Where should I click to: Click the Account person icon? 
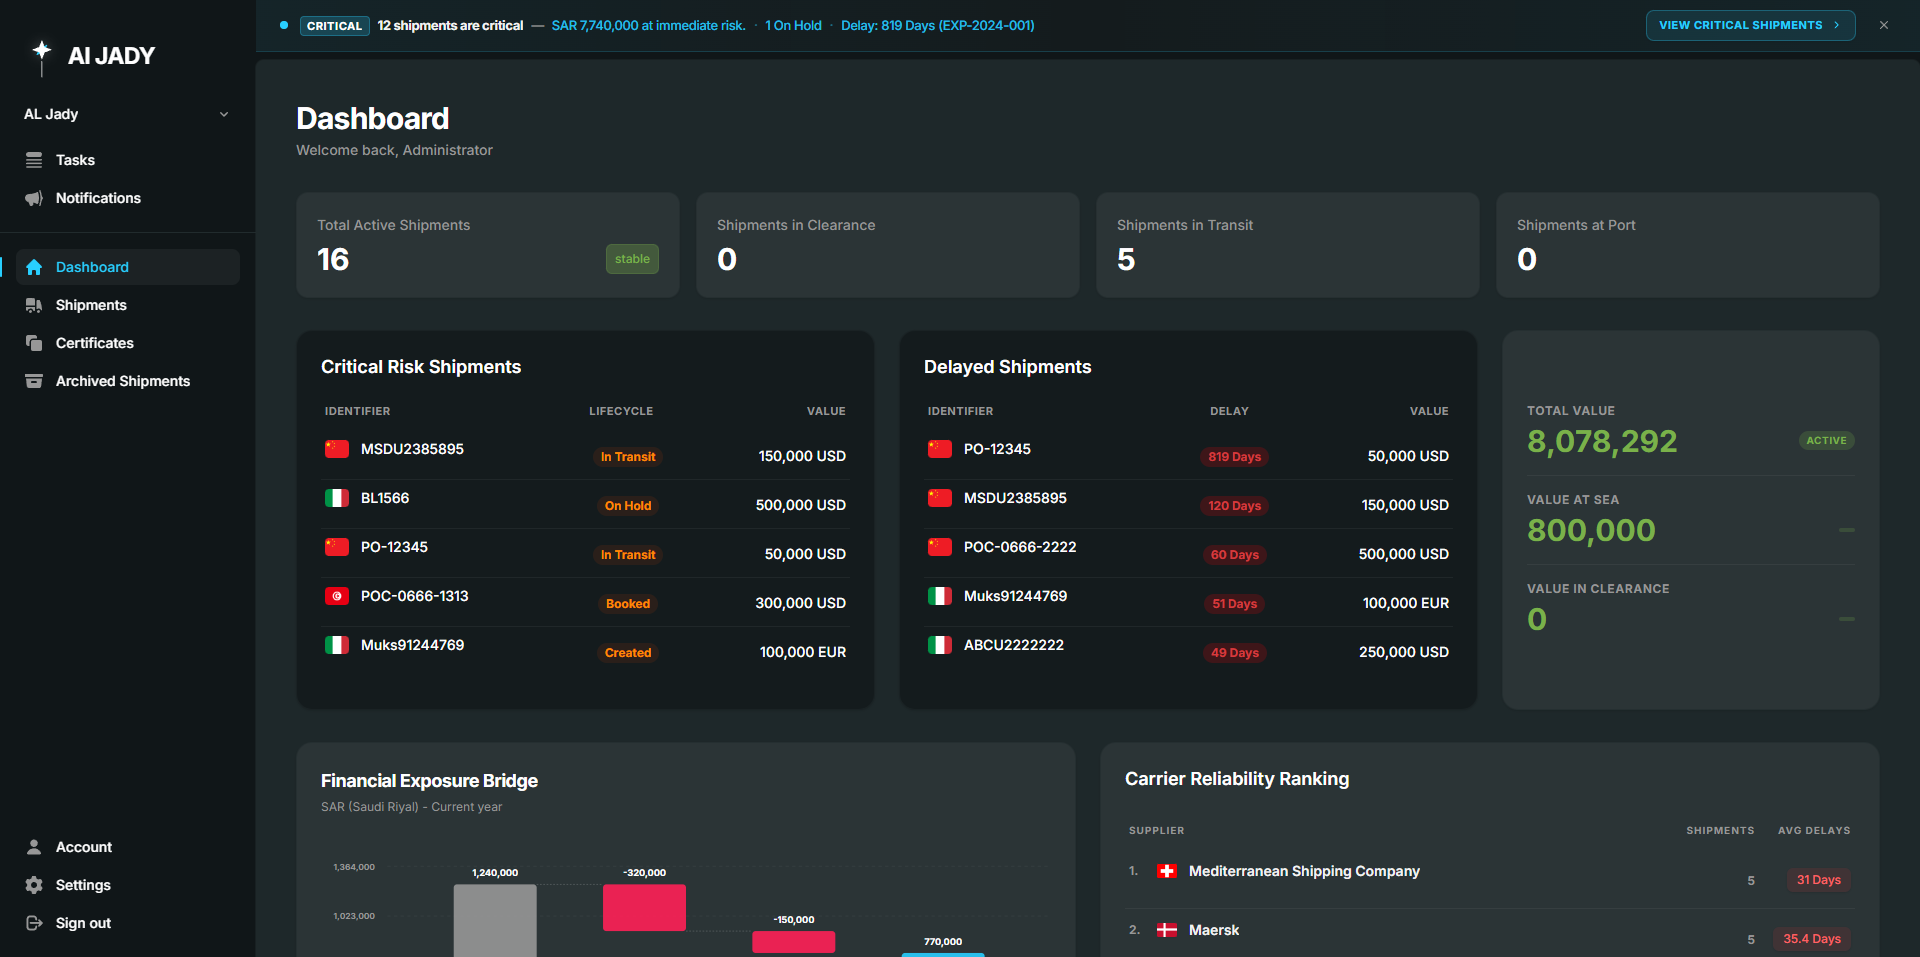[34, 847]
